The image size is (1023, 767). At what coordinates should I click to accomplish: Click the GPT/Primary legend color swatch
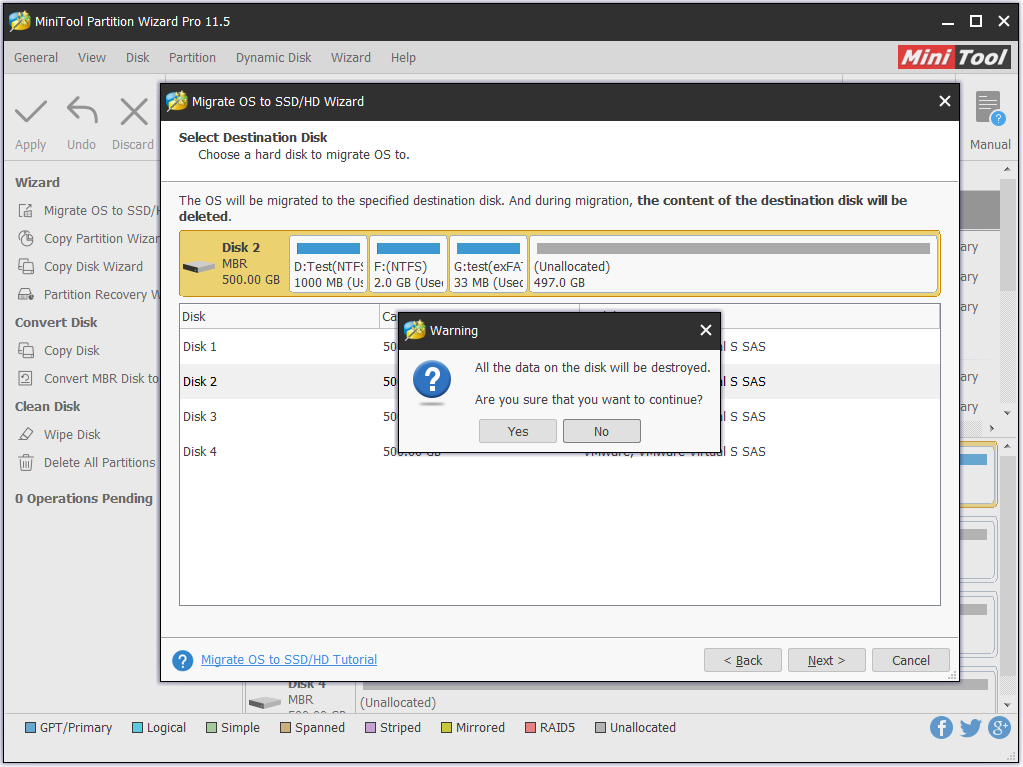30,727
